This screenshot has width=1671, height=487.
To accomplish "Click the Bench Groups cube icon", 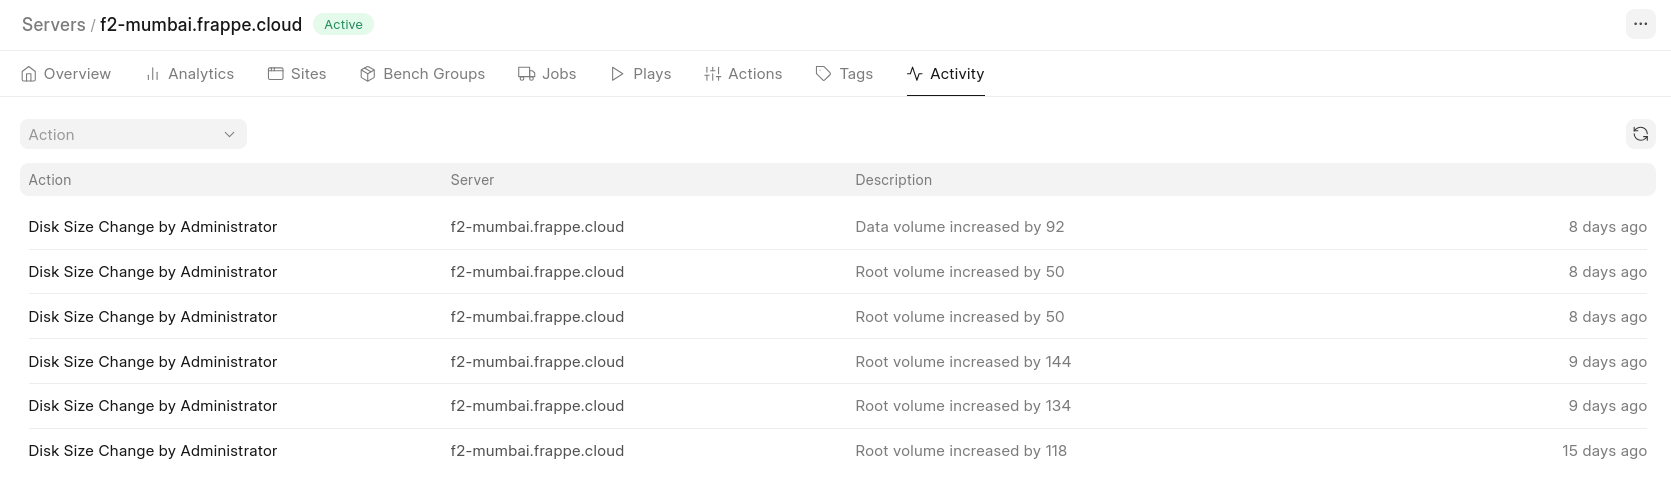I will click(367, 74).
